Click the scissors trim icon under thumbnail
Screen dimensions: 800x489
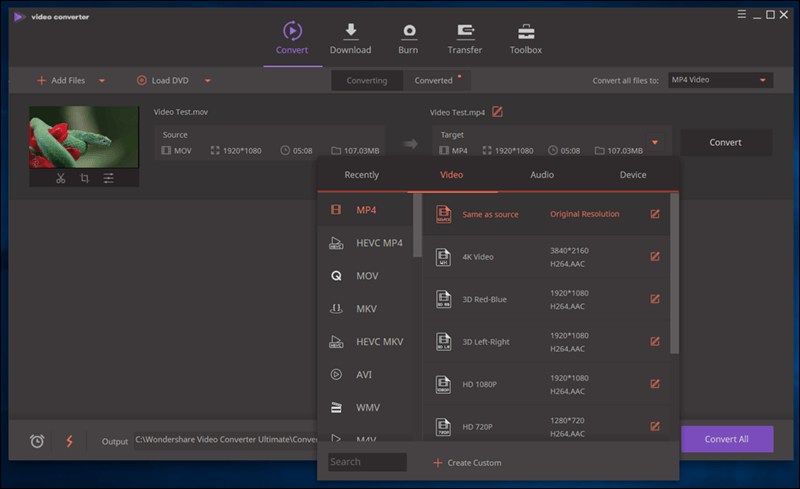[61, 178]
